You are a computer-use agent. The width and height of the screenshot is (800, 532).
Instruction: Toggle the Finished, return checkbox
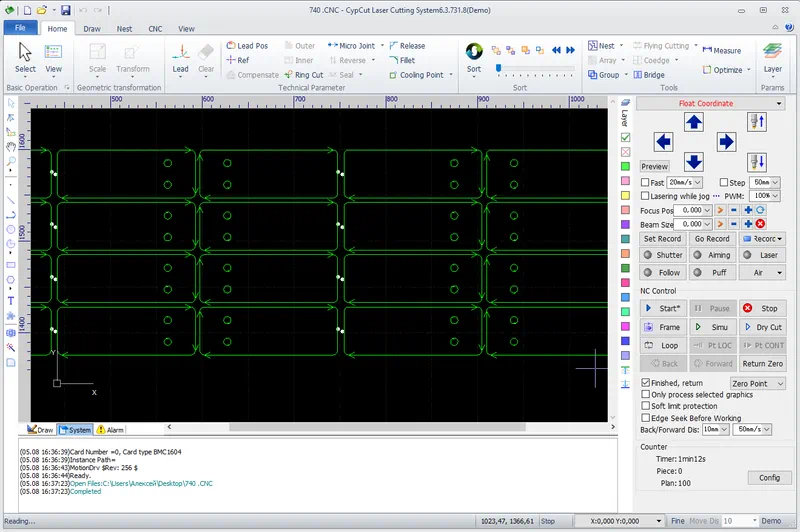(646, 383)
